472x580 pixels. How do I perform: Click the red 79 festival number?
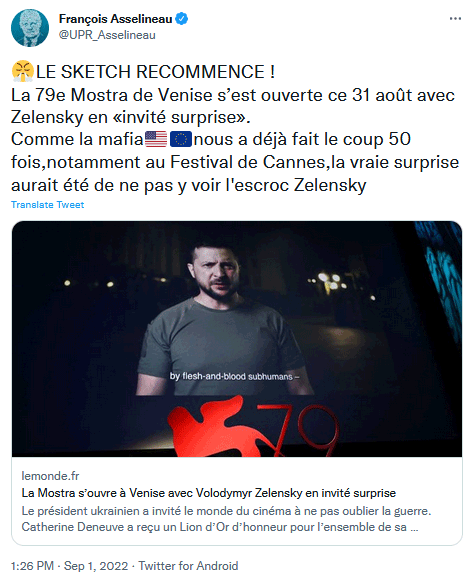[298, 430]
